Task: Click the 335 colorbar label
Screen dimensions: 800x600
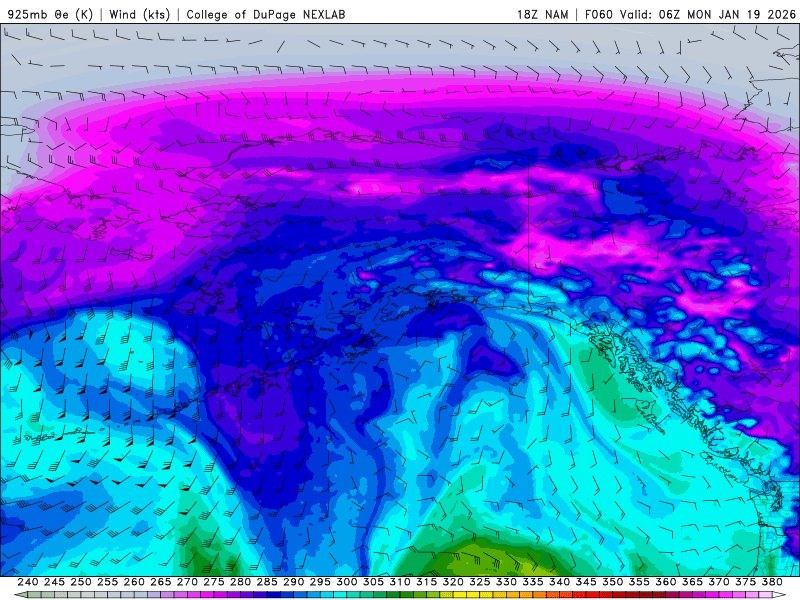Action: (x=533, y=582)
